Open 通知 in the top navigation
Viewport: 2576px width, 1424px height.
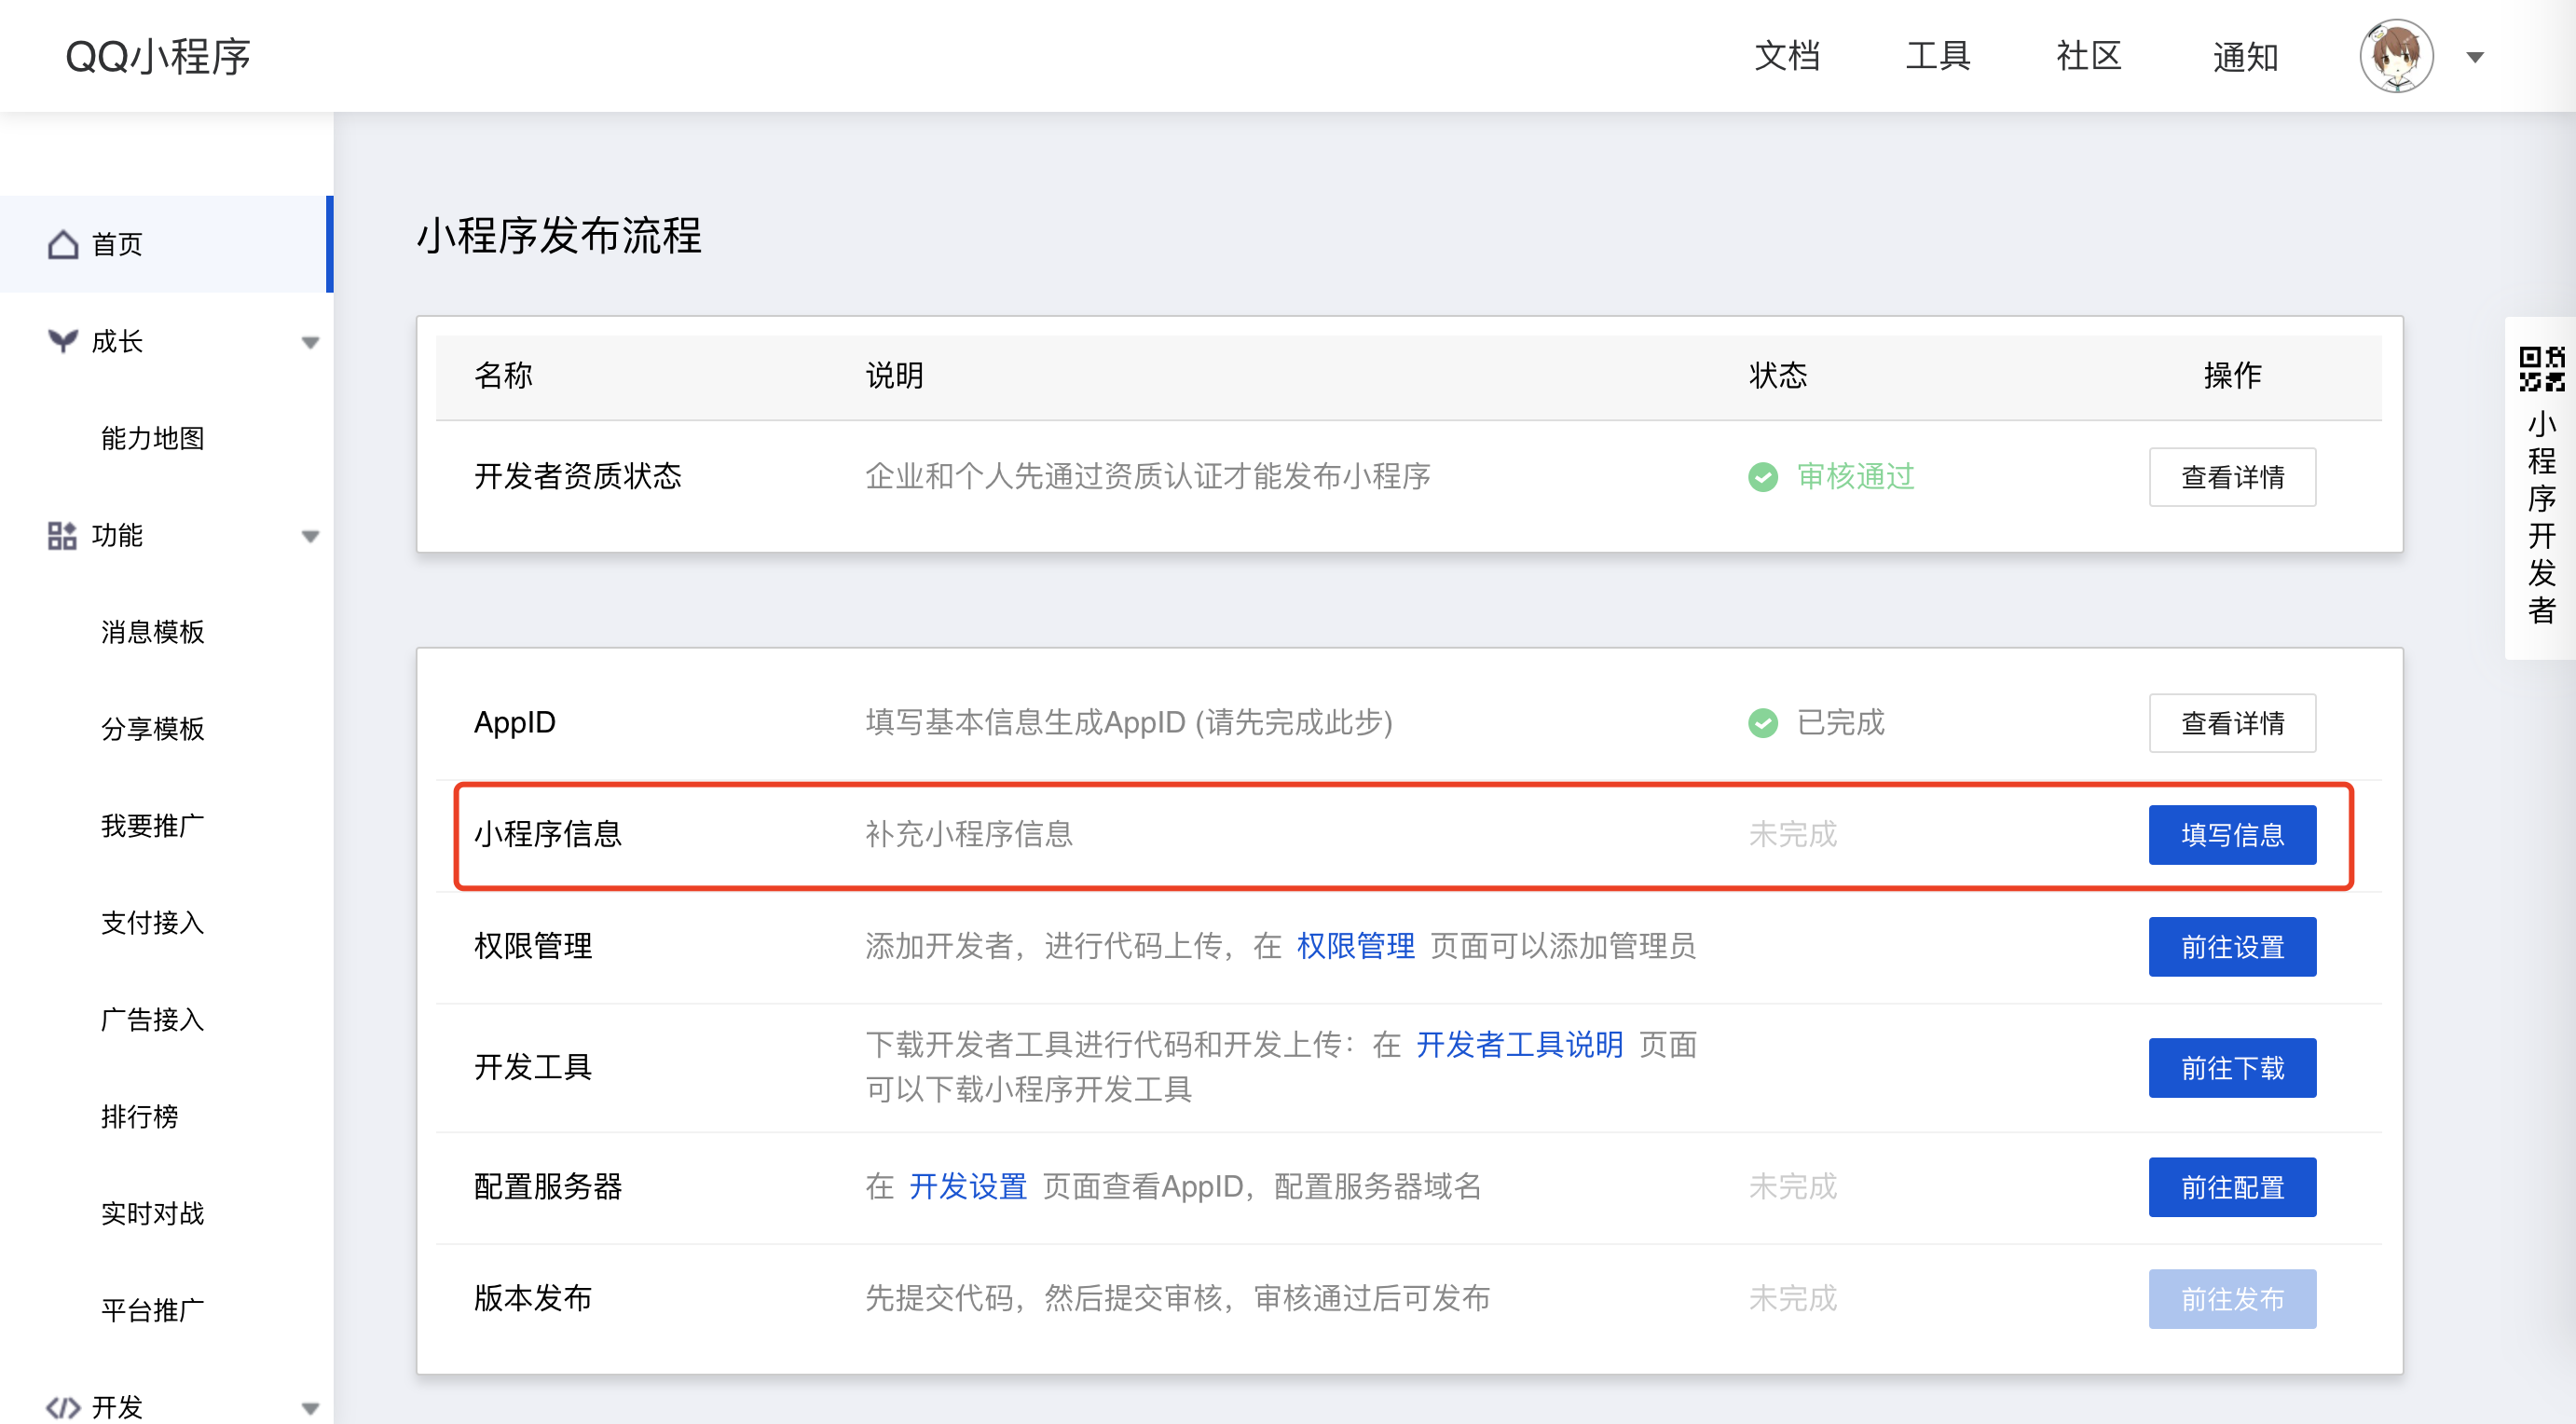(2245, 57)
